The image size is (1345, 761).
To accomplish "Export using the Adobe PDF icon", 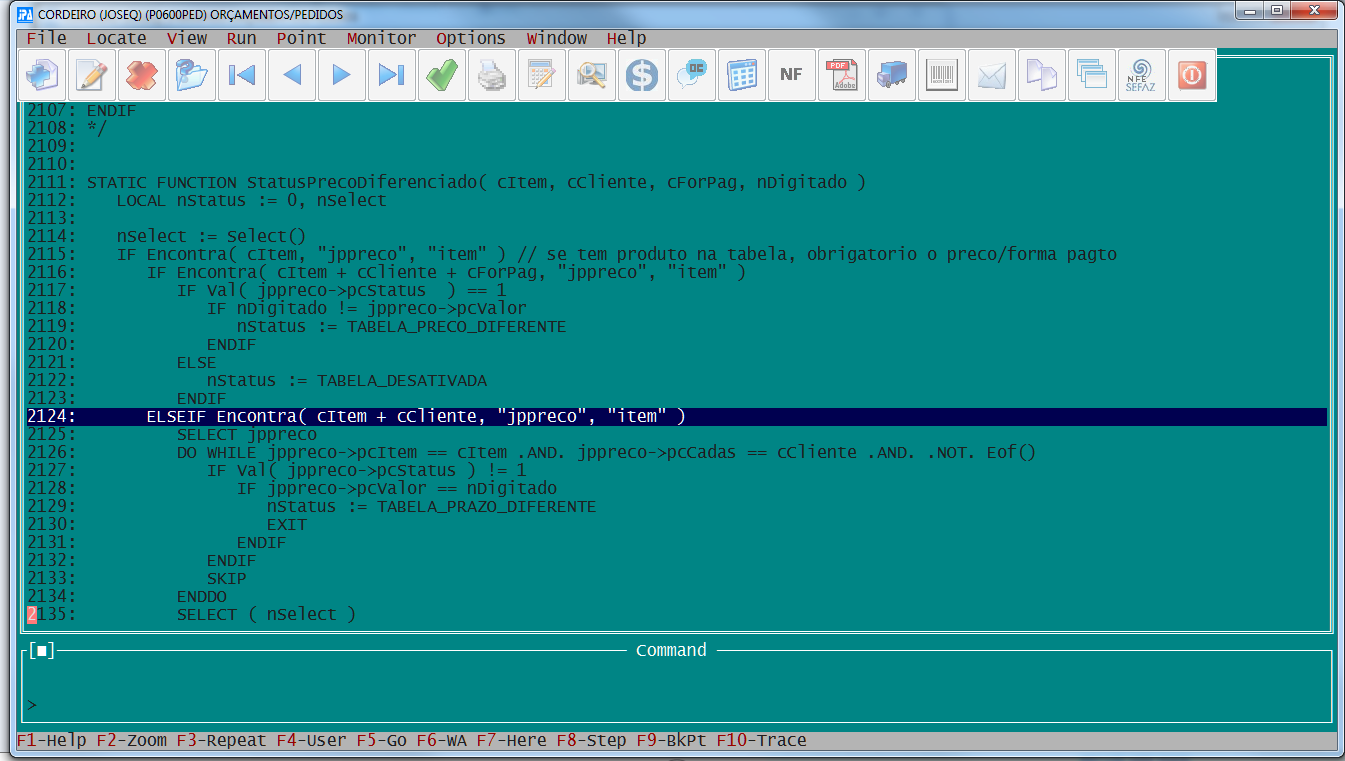I will pos(841,75).
